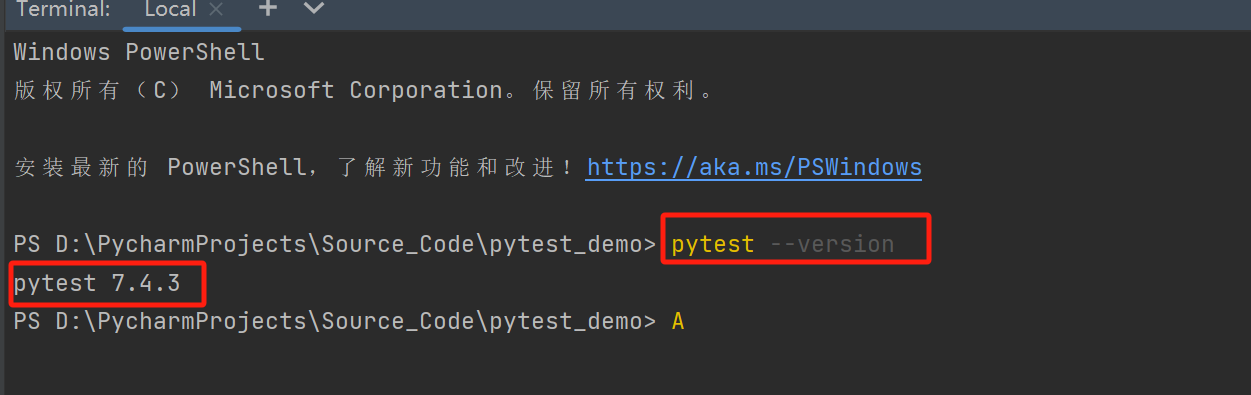Click the 版权所有 (C) text
Image resolution: width=1251 pixels, height=395 pixels.
[x=98, y=90]
